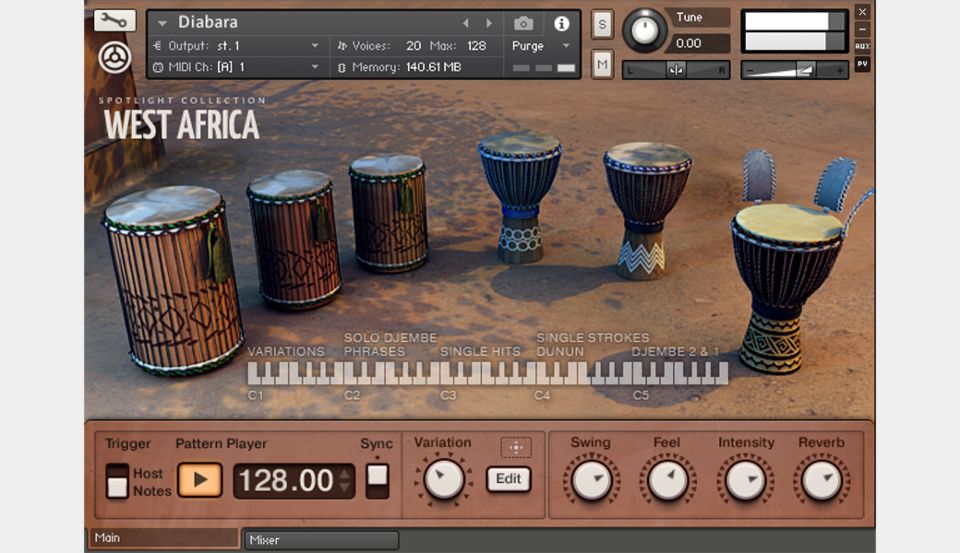
Task: Solo the instrument with S button
Action: pos(602,25)
